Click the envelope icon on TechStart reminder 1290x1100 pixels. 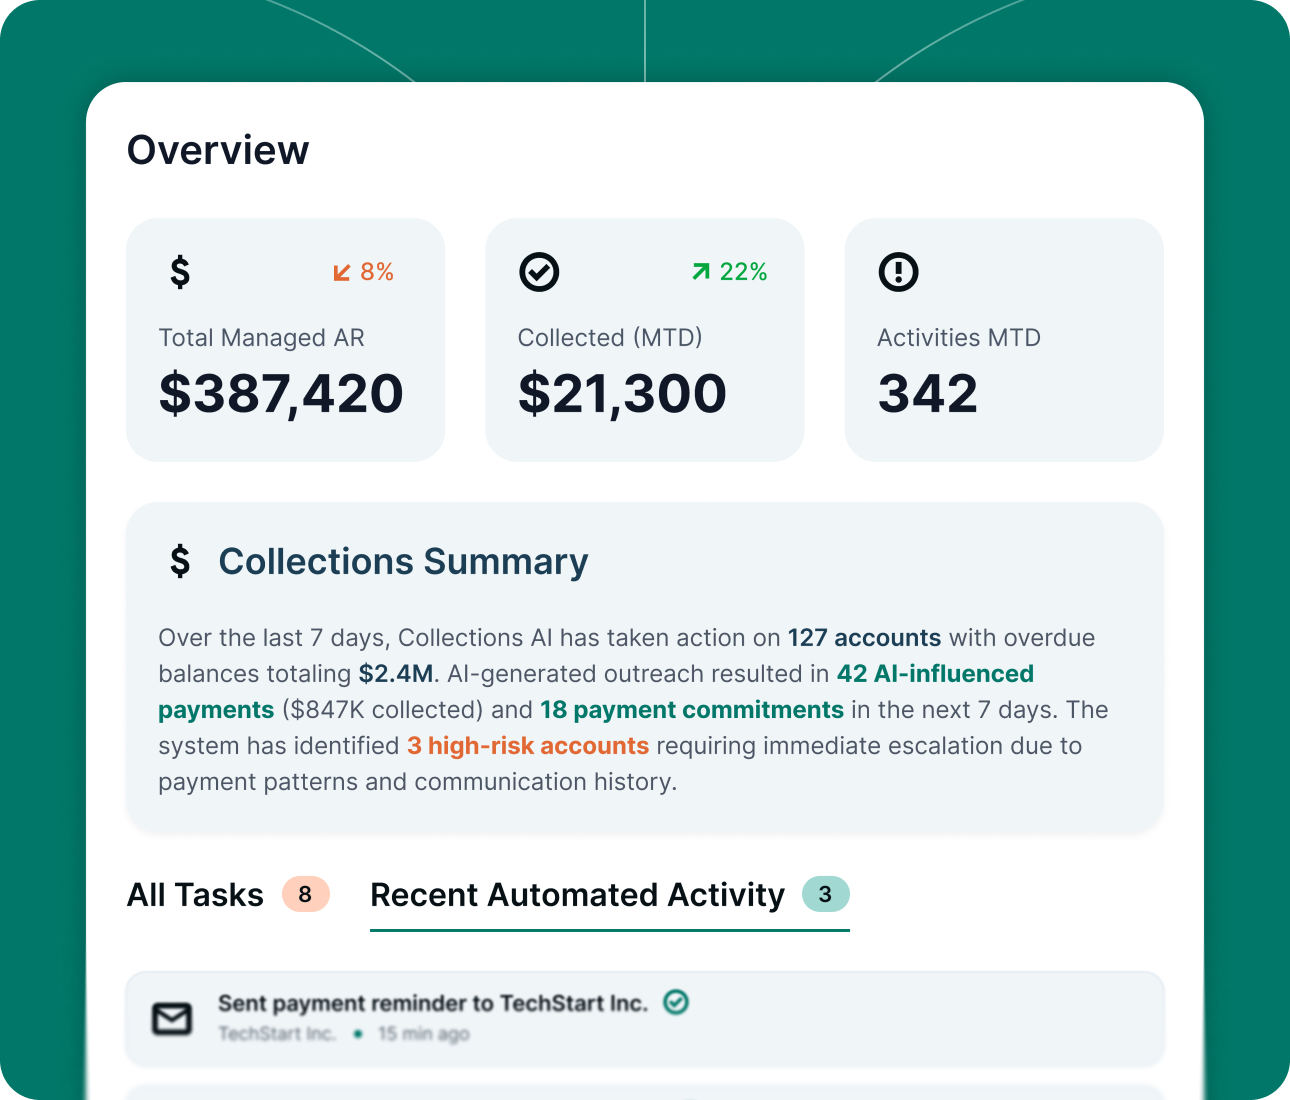[x=172, y=1018]
